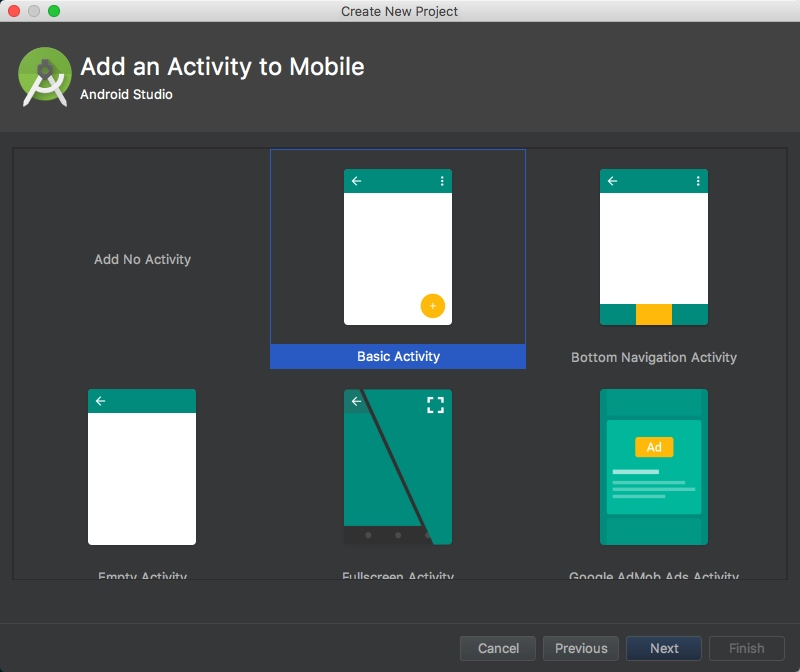This screenshot has height=672, width=800.
Task: Close the Create New Project window
Action: coord(14,11)
